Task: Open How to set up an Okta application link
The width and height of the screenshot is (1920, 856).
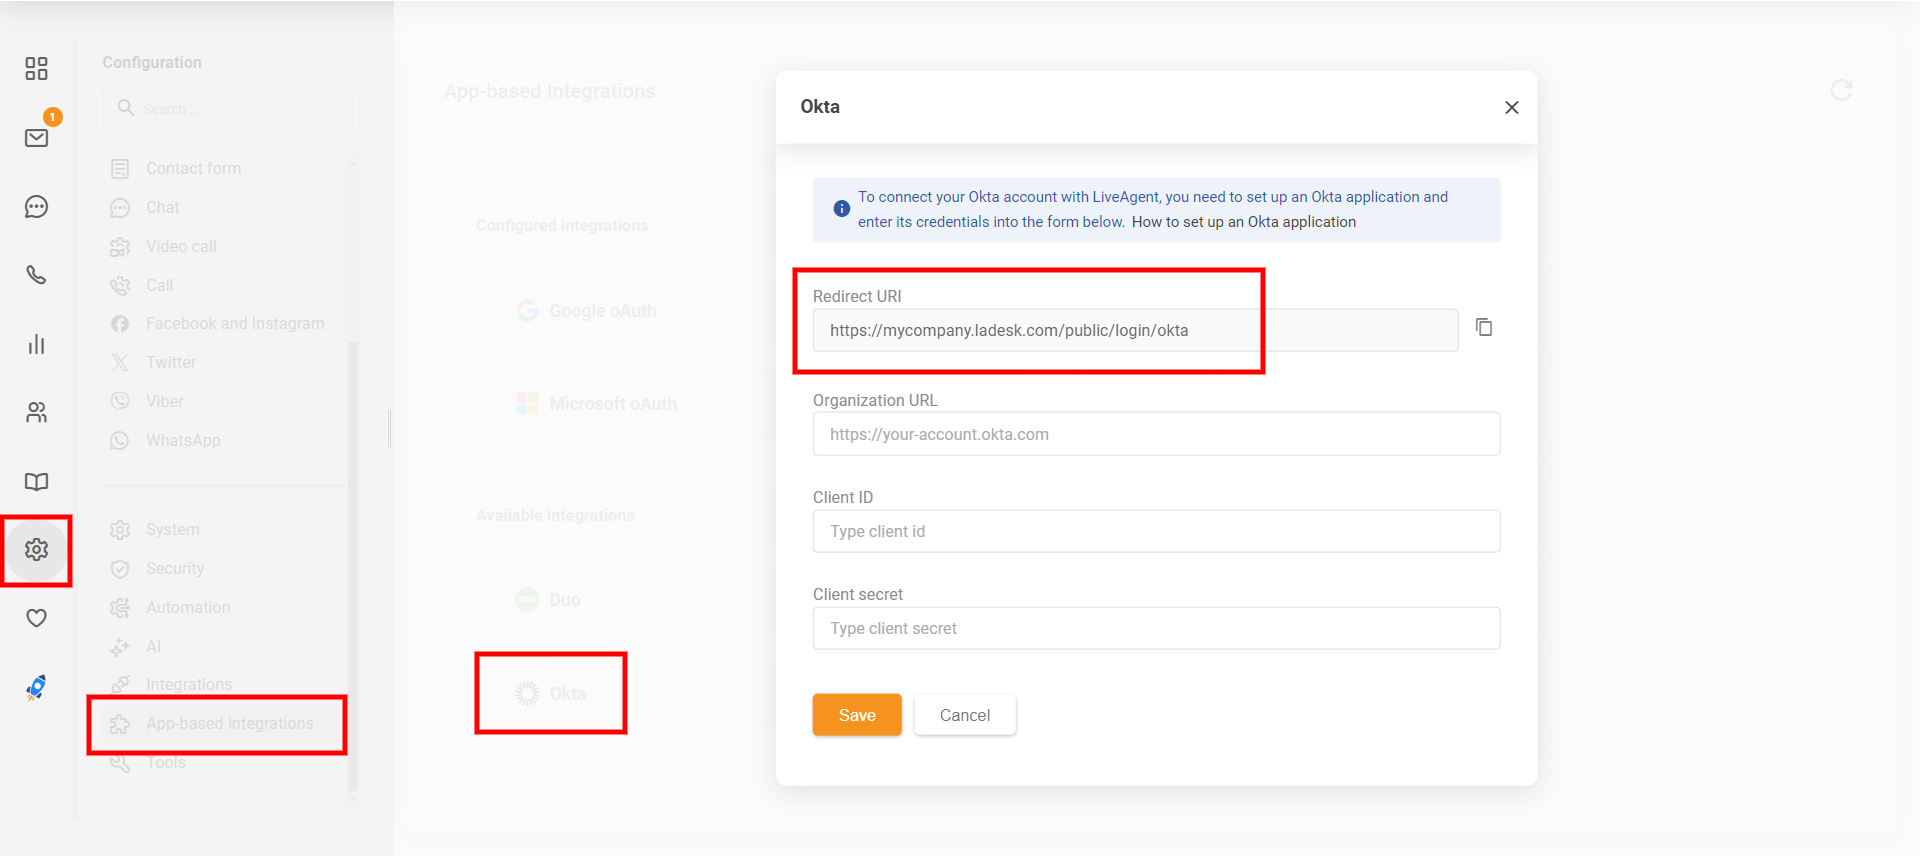Action: [1243, 222]
